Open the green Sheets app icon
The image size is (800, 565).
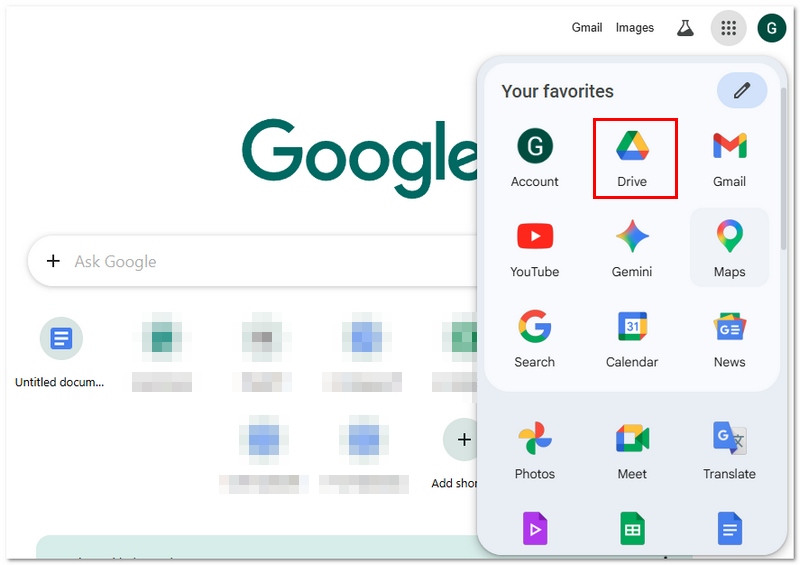pyautogui.click(x=632, y=529)
